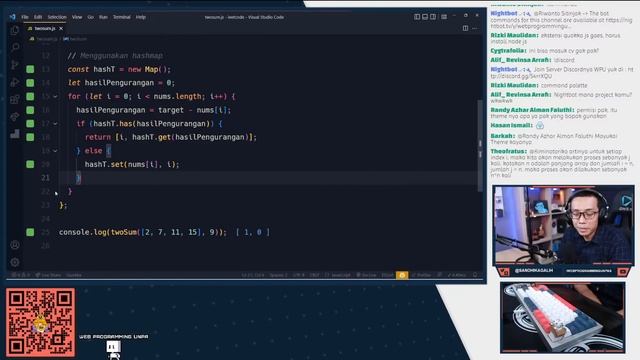Click the keyboard camera thumbnail
This screenshot has height=360, width=640.
click(x=562, y=318)
